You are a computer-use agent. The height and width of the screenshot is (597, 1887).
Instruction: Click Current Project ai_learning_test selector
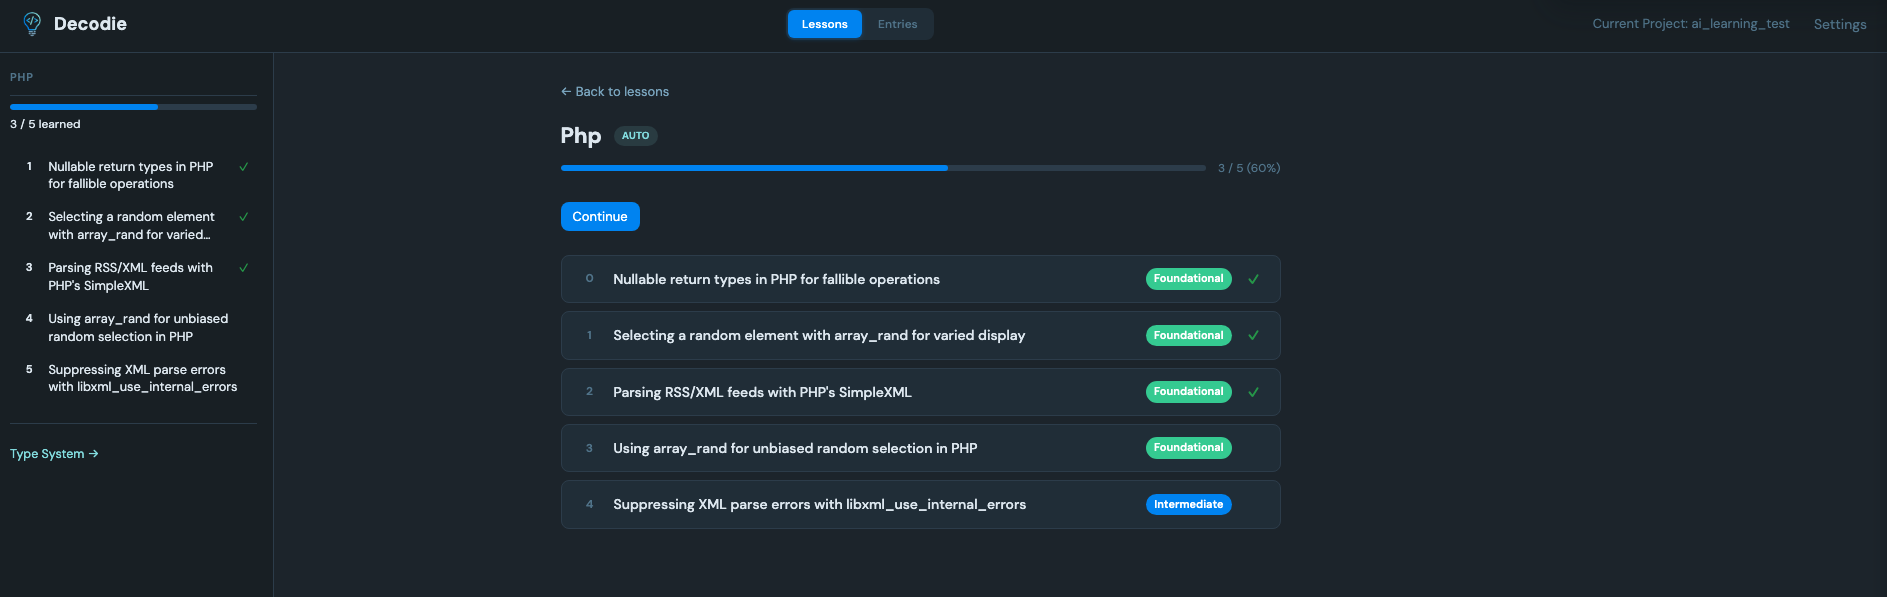coord(1690,24)
